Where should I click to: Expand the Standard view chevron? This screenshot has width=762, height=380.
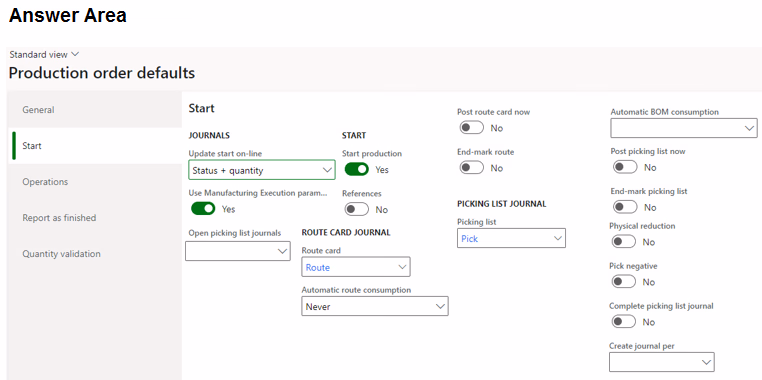75,54
